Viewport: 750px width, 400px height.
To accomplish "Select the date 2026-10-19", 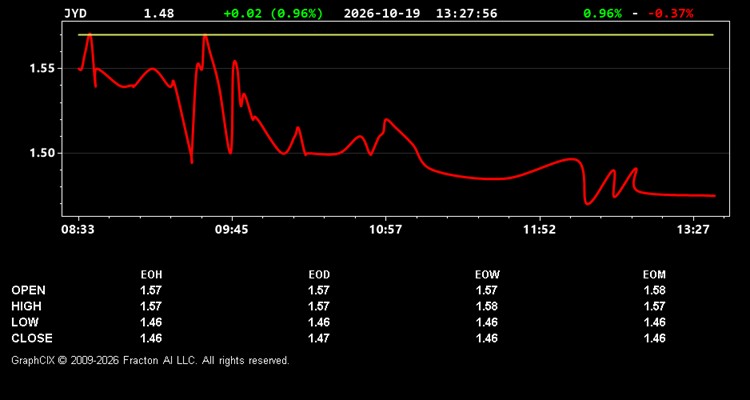I will (x=382, y=13).
